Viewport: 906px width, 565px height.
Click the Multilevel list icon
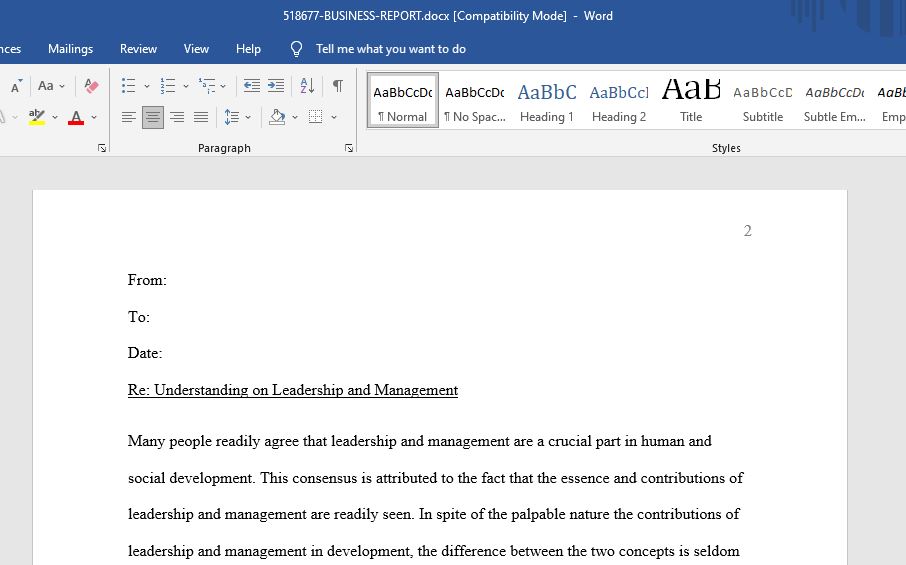tap(207, 86)
